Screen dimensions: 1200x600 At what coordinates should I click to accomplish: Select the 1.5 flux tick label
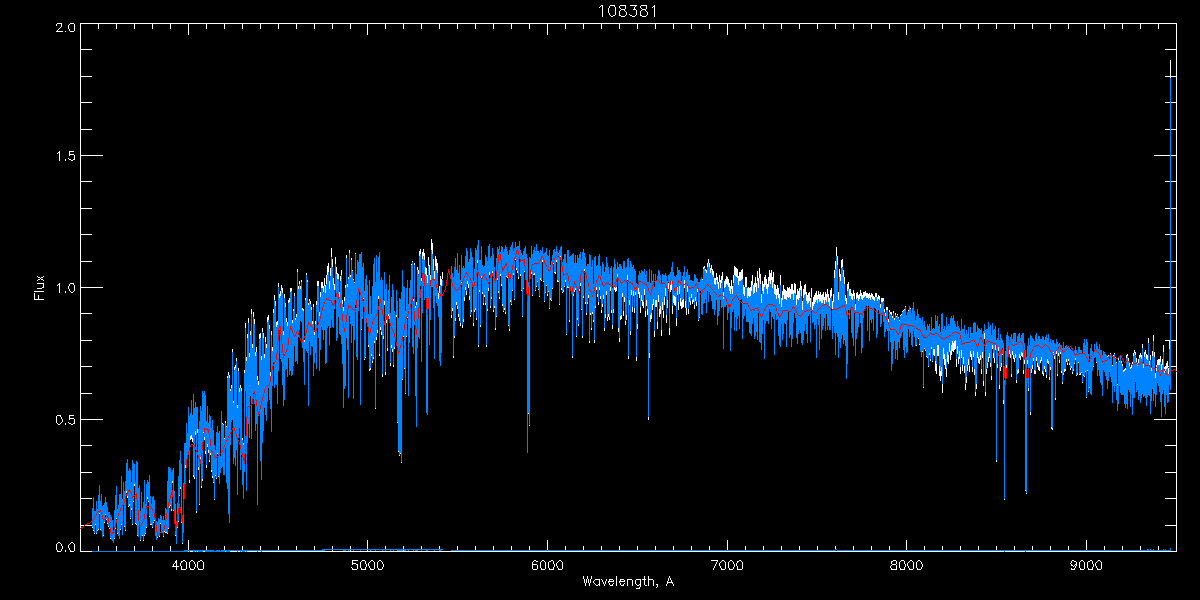65,157
